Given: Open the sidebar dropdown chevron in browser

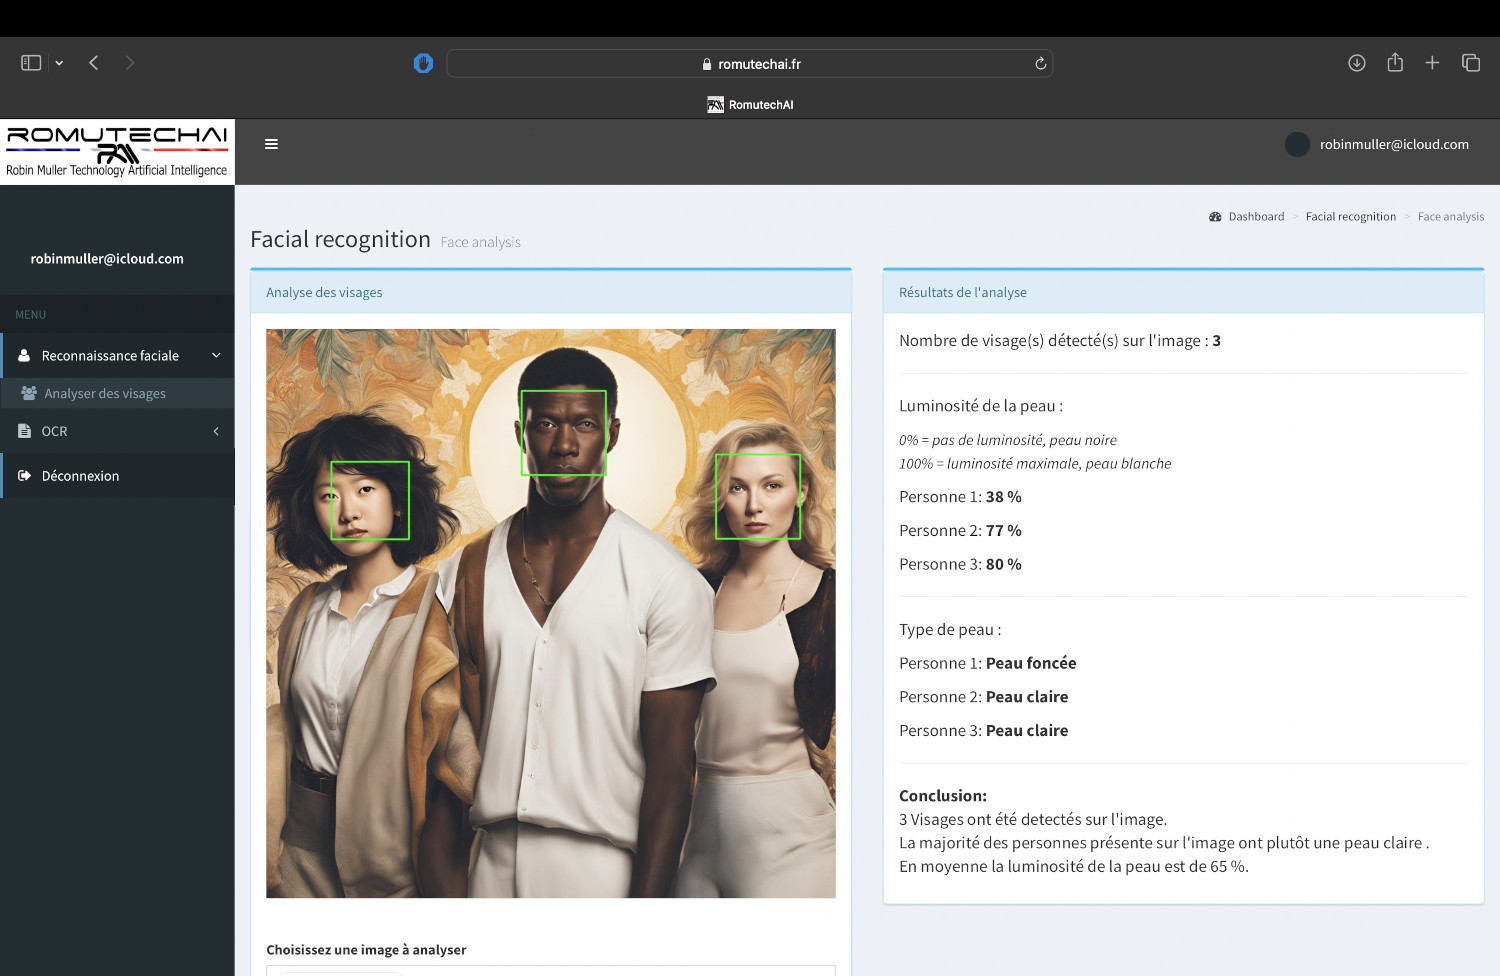Looking at the screenshot, I should (x=59, y=63).
